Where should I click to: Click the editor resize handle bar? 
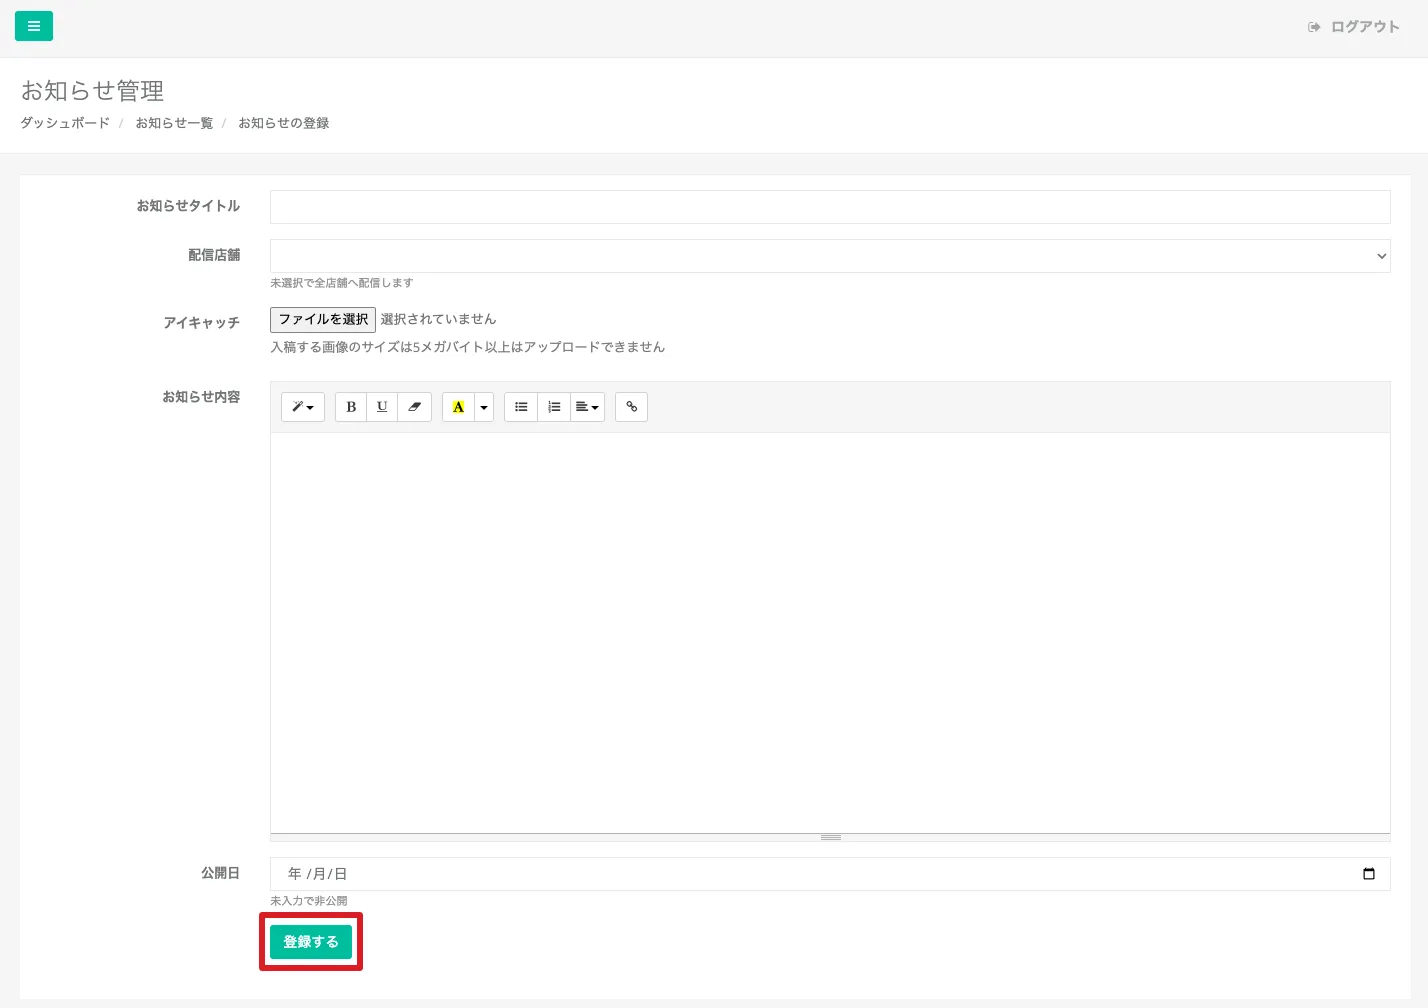tap(830, 837)
